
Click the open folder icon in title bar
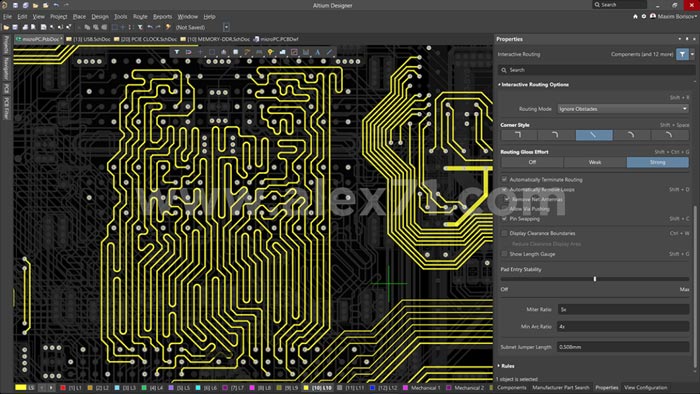click(x=35, y=5)
